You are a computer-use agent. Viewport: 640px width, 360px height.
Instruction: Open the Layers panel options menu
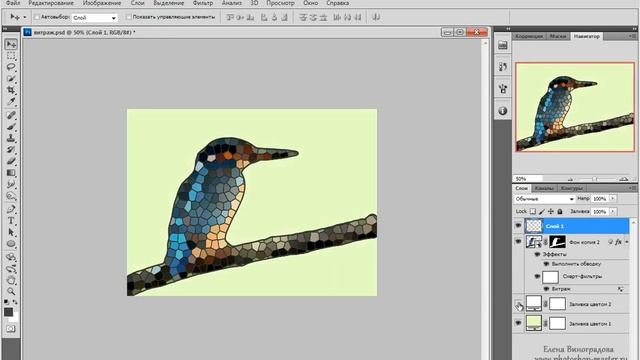[632, 188]
